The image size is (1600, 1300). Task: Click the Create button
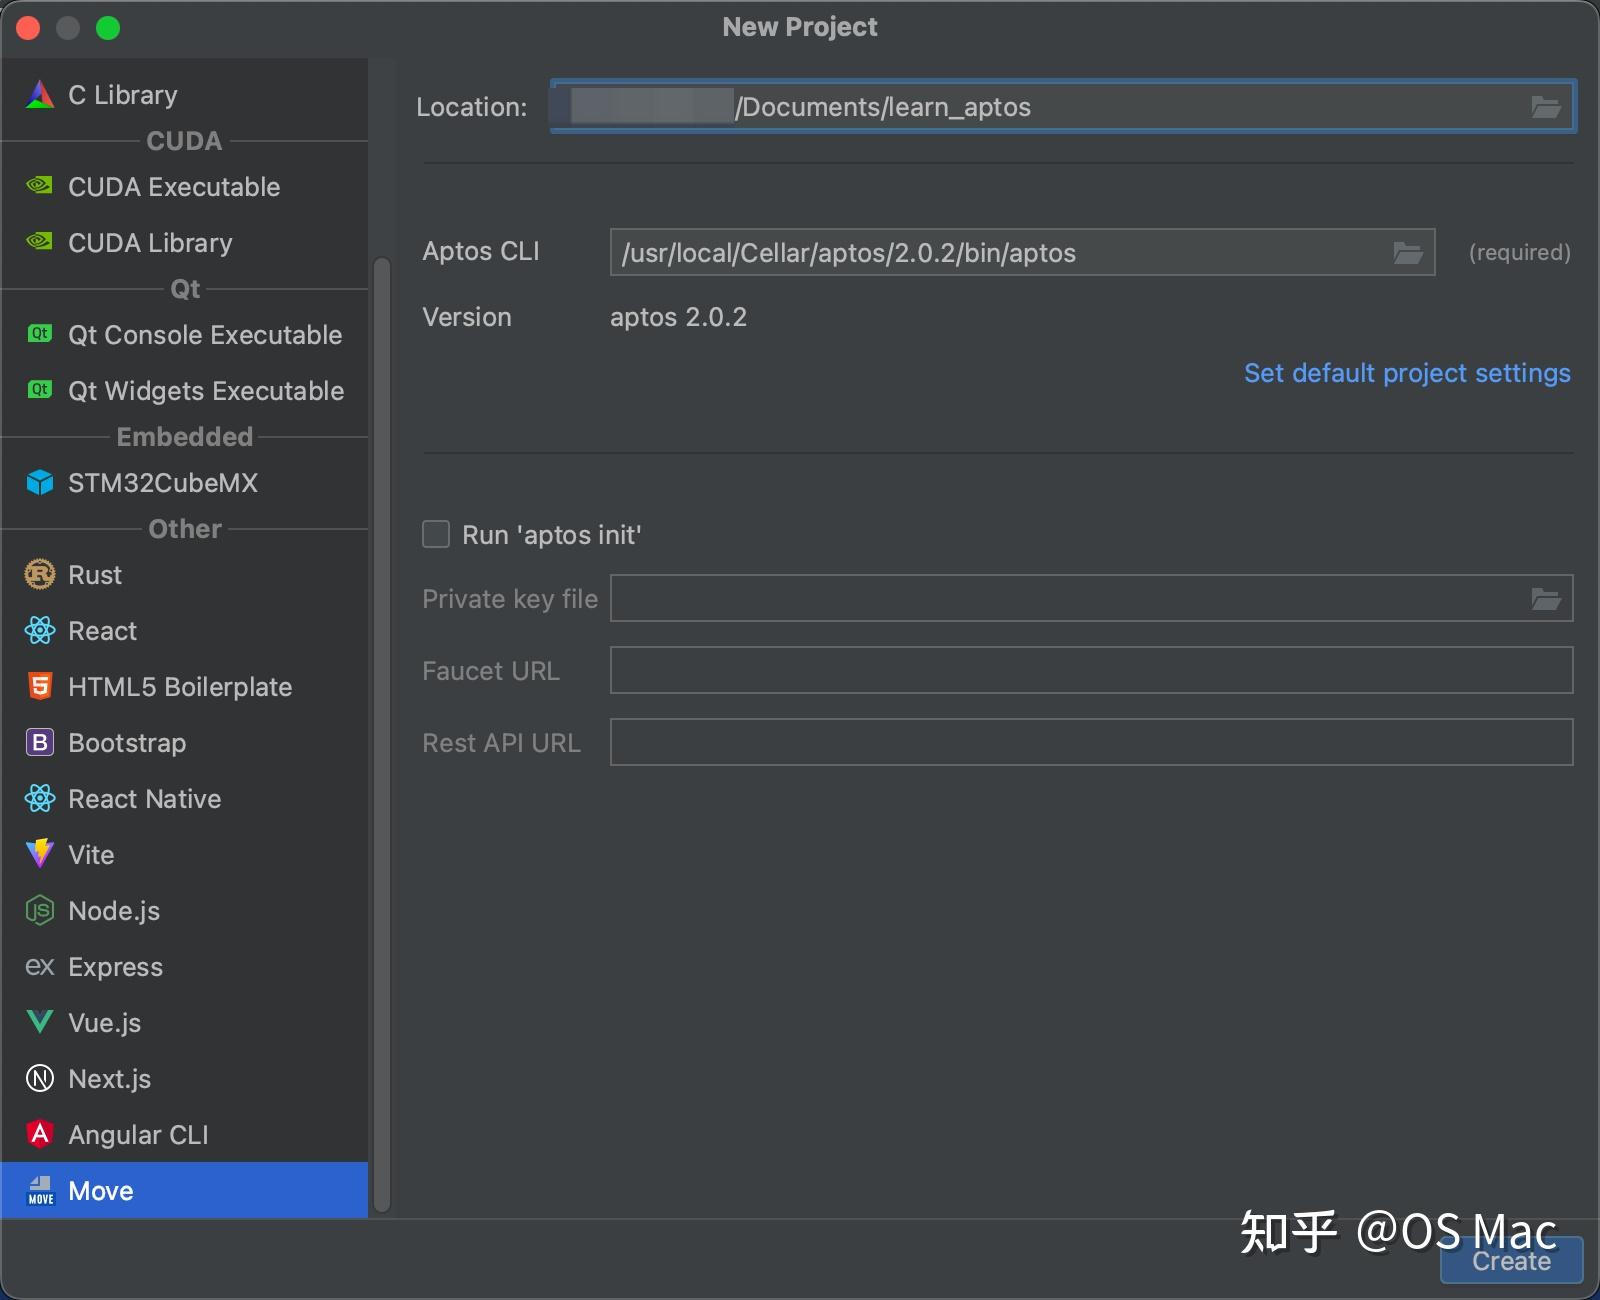pyautogui.click(x=1511, y=1260)
